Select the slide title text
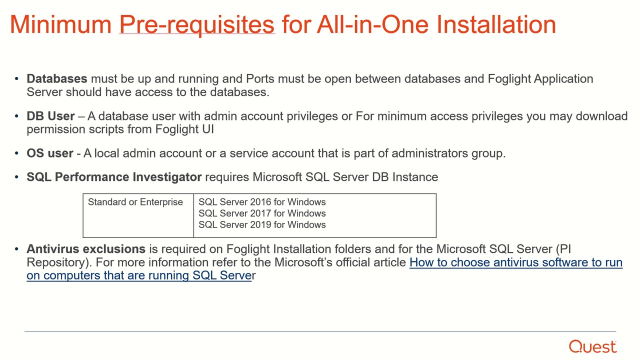The width and height of the screenshot is (640, 360). click(x=283, y=24)
